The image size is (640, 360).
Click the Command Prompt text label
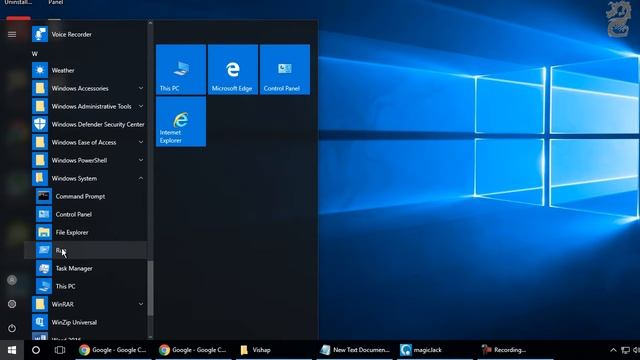pos(80,196)
